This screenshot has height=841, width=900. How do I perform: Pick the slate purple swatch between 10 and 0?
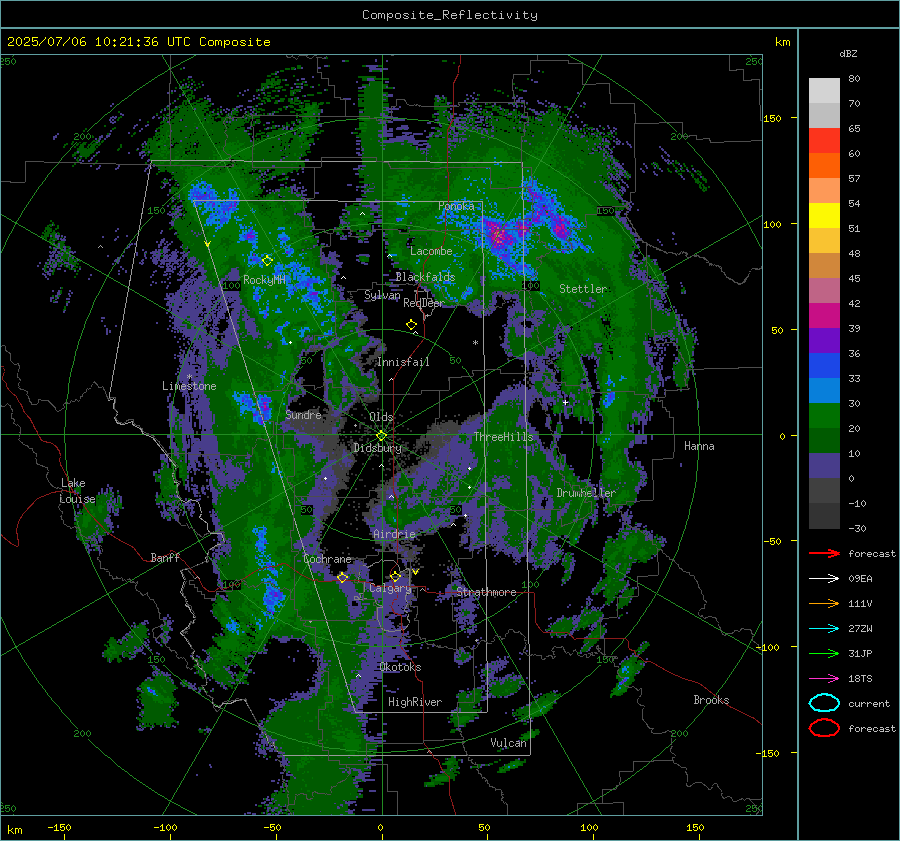[824, 466]
